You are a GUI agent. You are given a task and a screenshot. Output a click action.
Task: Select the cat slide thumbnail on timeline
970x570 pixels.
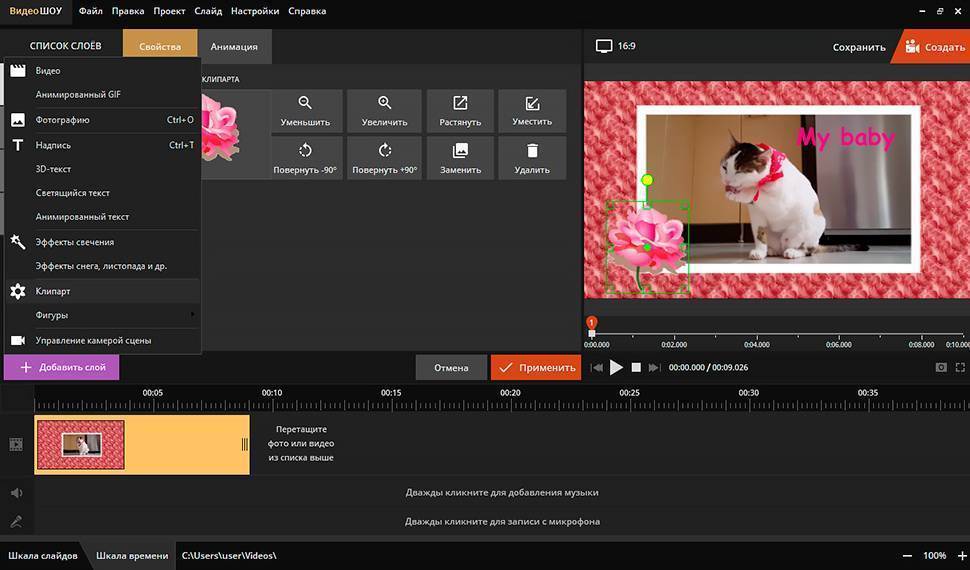(x=81, y=445)
